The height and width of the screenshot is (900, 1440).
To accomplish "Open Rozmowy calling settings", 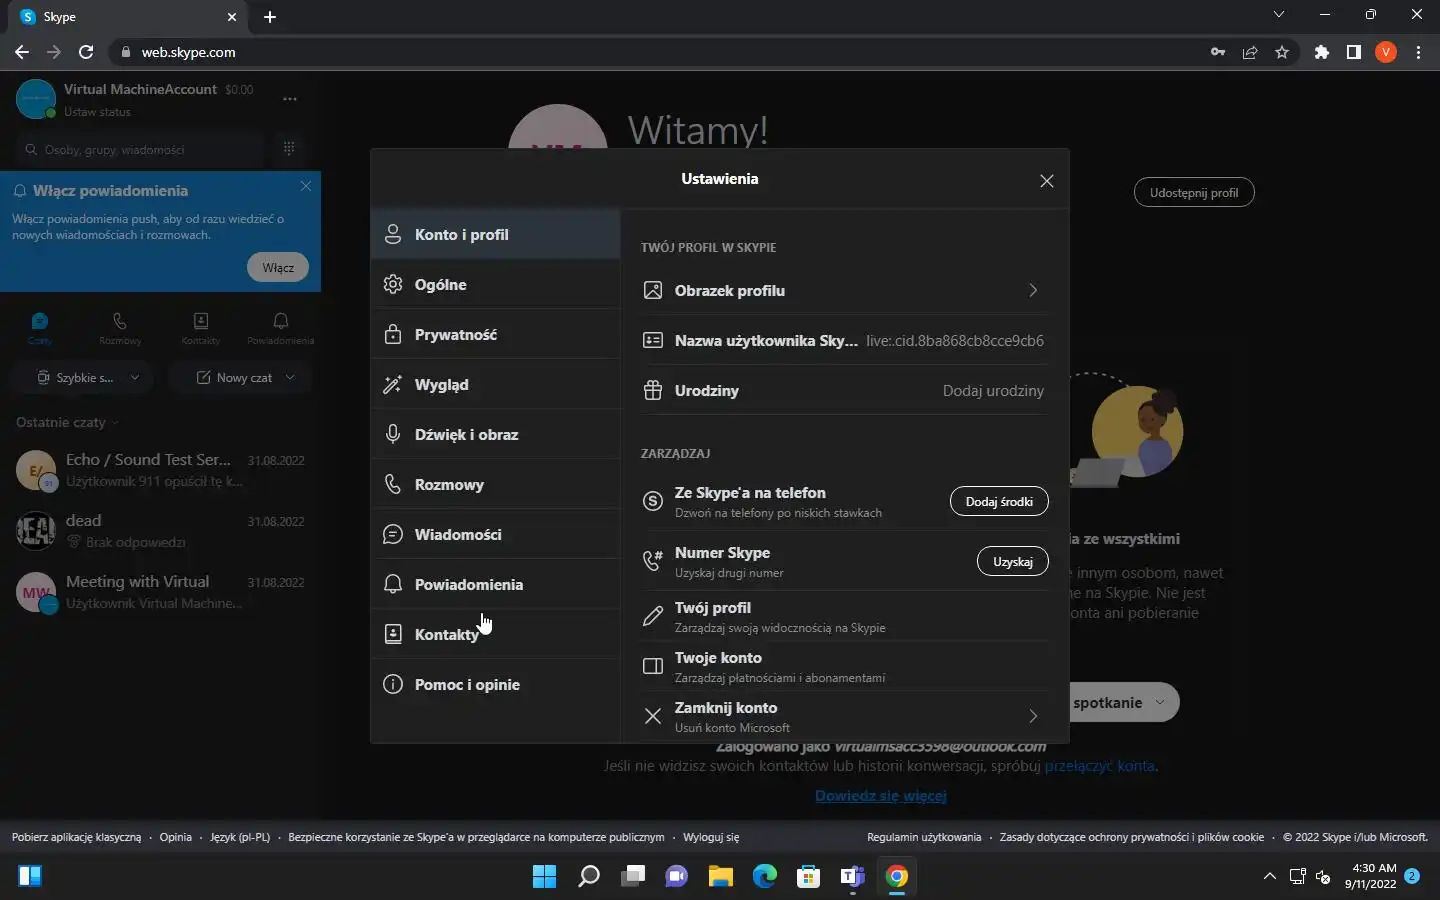I will (496, 484).
